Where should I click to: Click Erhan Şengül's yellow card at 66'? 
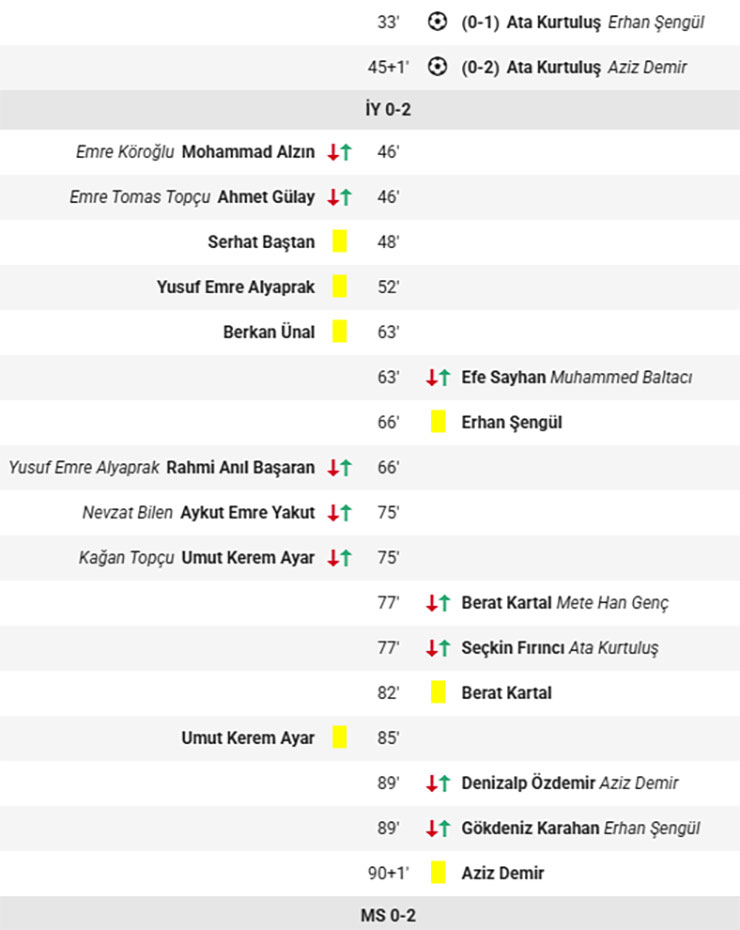pos(438,422)
